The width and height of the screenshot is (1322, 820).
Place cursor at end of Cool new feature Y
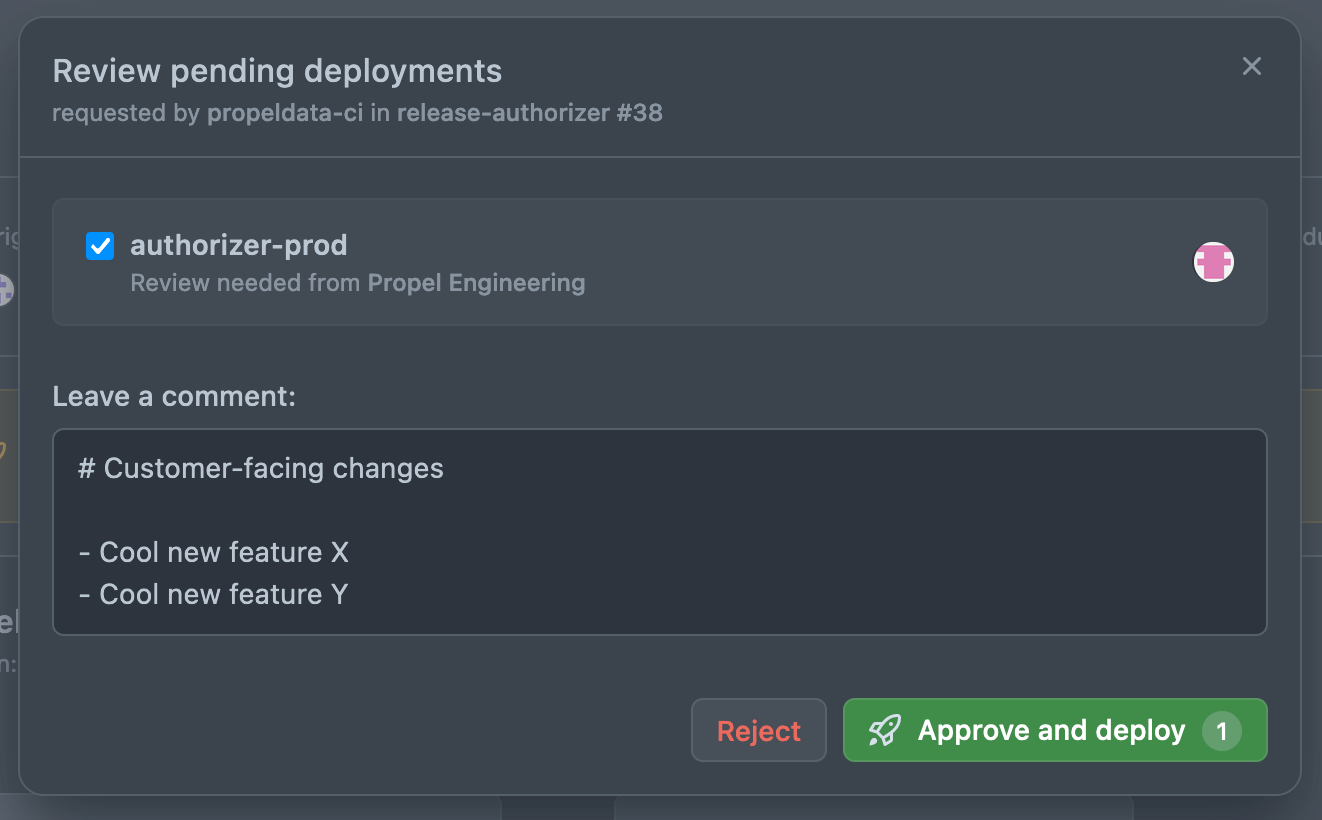click(349, 594)
